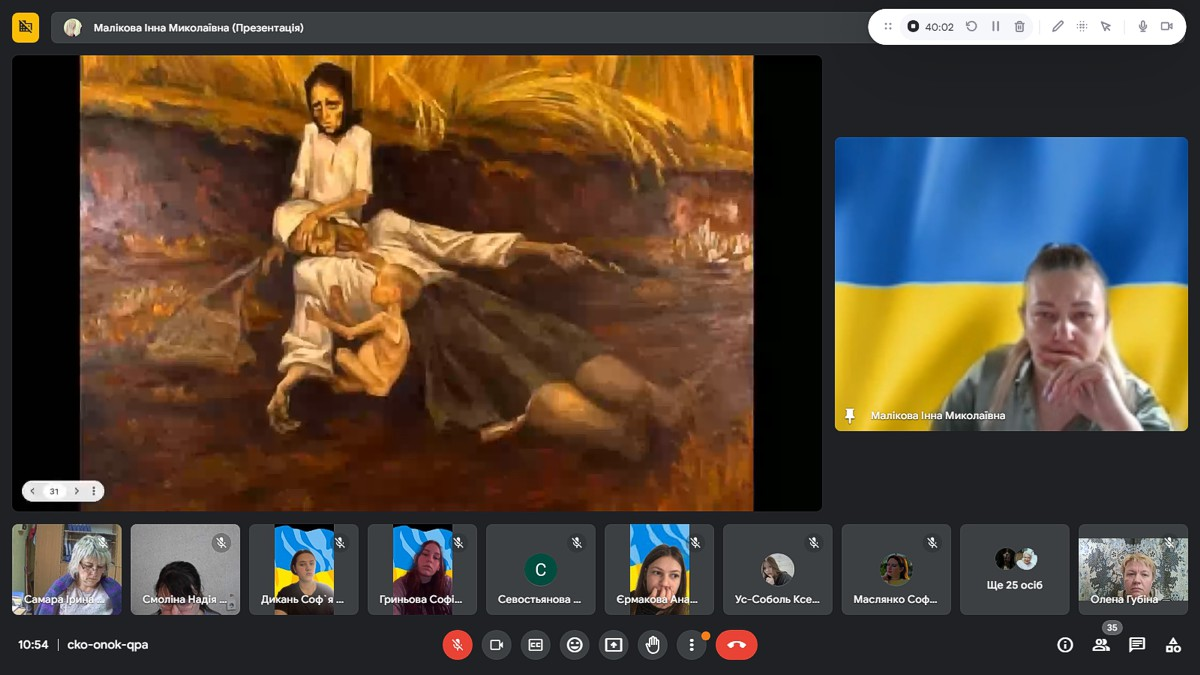Pause the recording
This screenshot has height=675, width=1200.
click(996, 27)
